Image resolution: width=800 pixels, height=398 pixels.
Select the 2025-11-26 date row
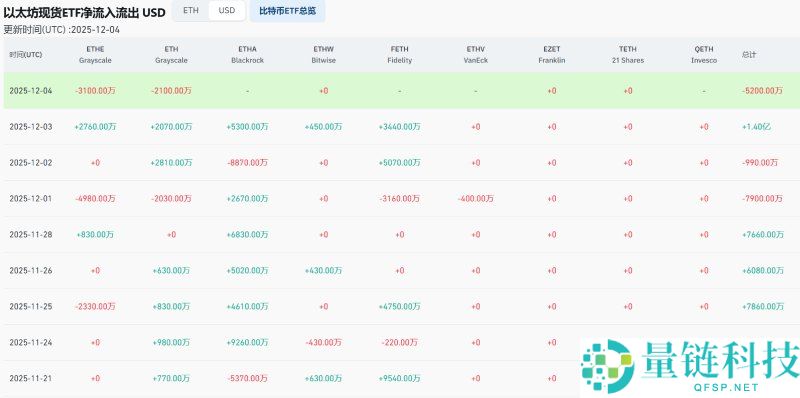pos(402,270)
